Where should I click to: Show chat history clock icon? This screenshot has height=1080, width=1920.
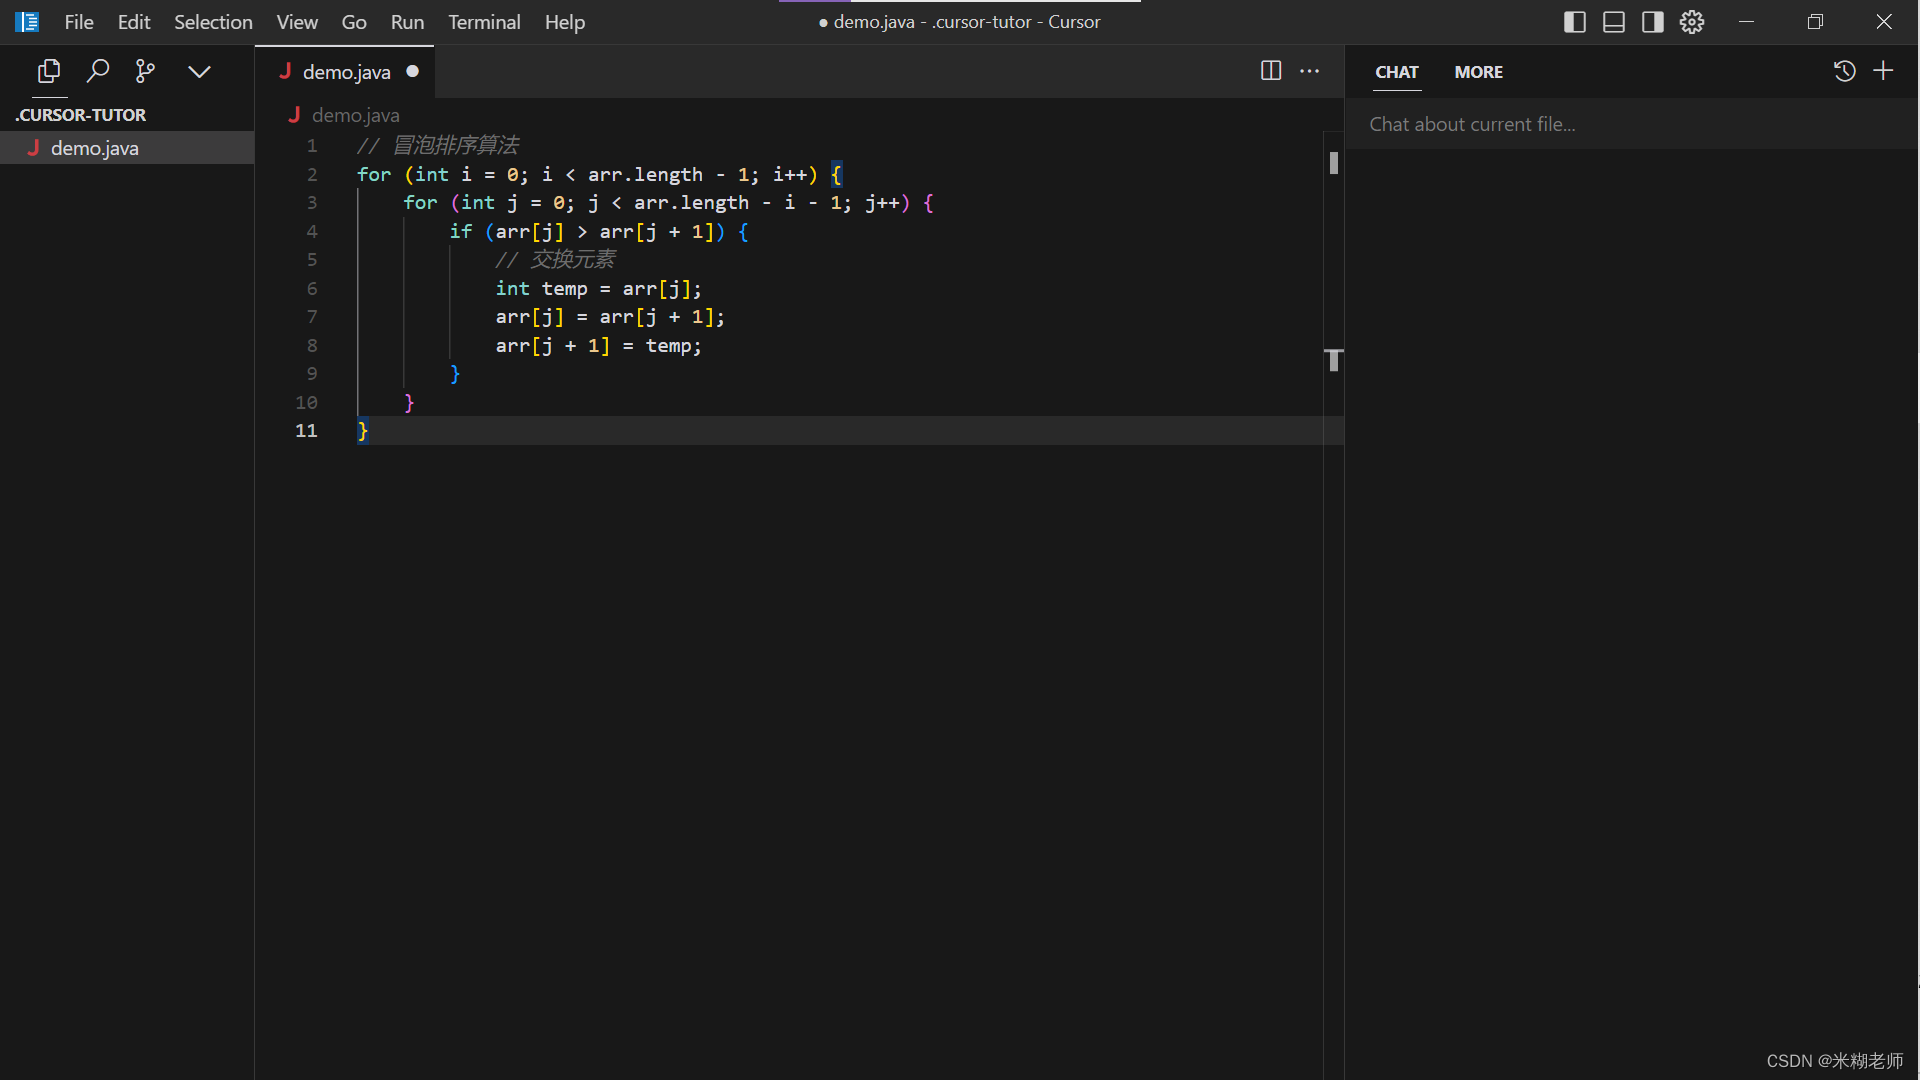point(1844,71)
